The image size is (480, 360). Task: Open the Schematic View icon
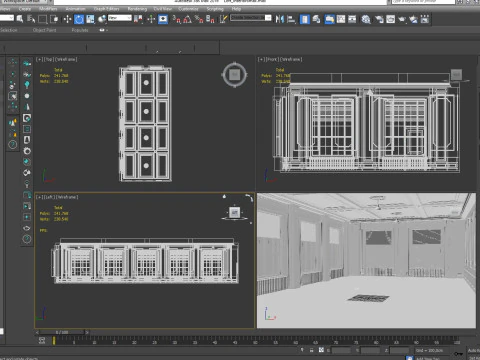point(352,19)
